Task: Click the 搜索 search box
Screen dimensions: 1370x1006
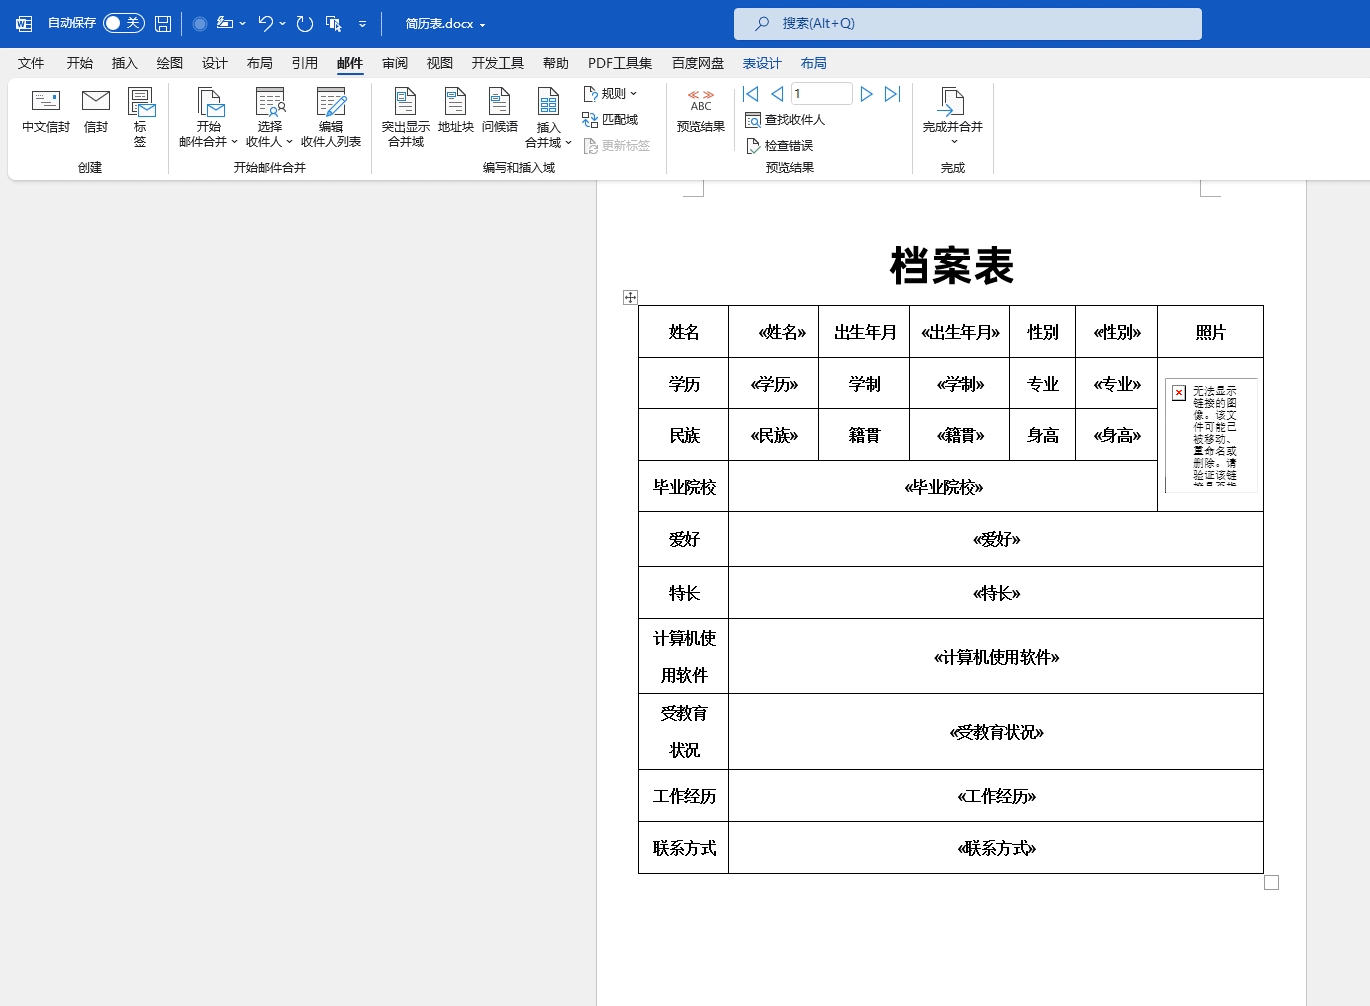Action: (968, 24)
